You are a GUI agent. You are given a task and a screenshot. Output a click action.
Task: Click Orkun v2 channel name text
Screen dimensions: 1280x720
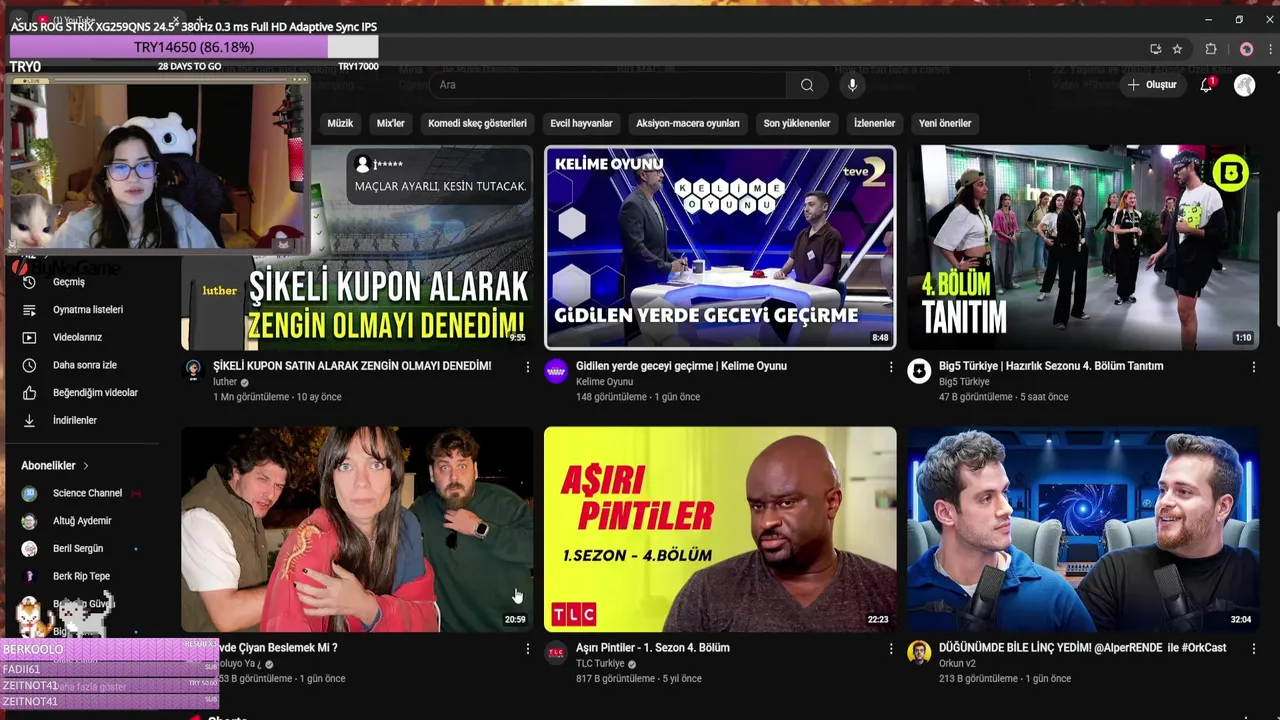[x=957, y=664]
